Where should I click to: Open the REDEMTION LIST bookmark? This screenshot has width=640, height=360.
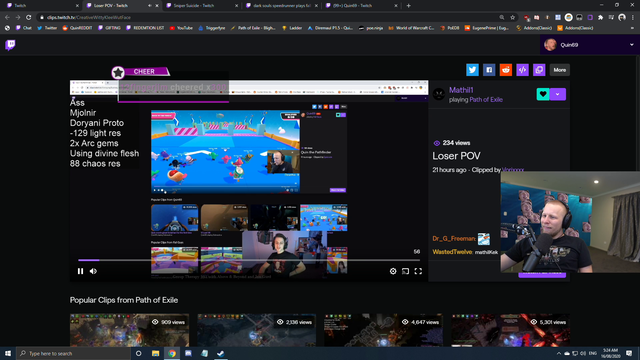pyautogui.click(x=145, y=28)
